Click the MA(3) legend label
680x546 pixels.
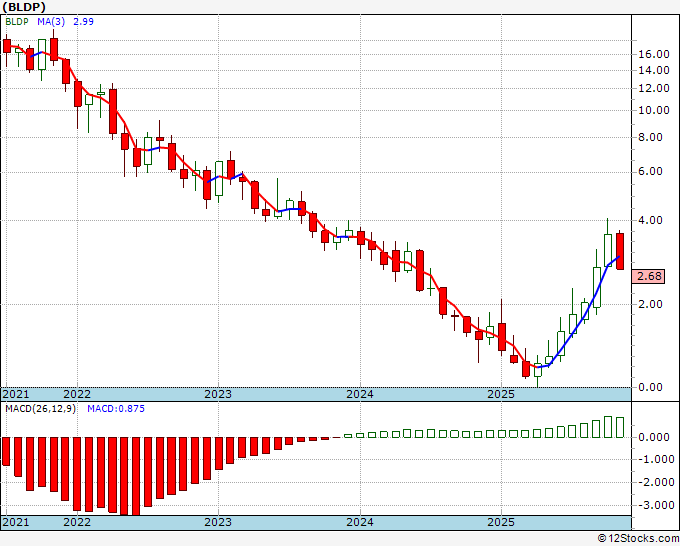(51, 22)
